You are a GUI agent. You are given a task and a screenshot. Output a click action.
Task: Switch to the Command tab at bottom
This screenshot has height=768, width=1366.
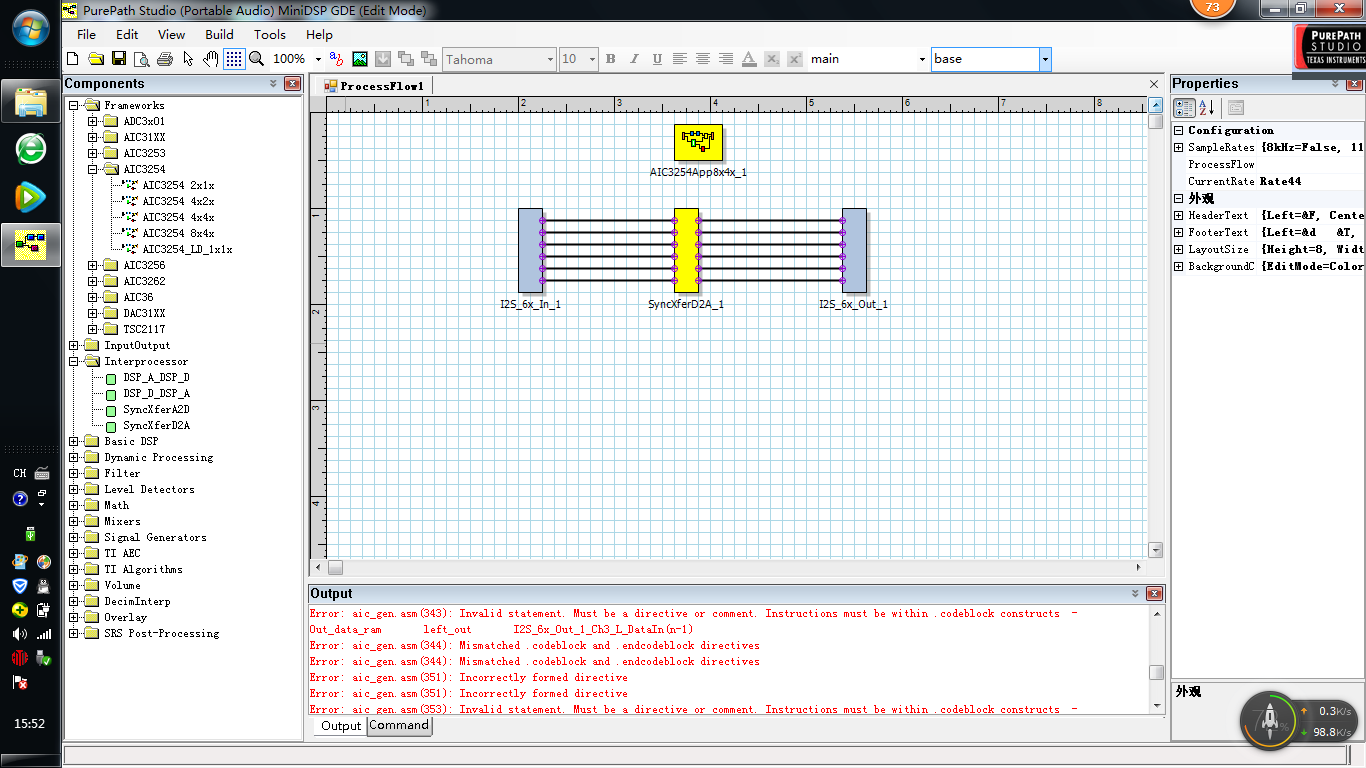399,726
